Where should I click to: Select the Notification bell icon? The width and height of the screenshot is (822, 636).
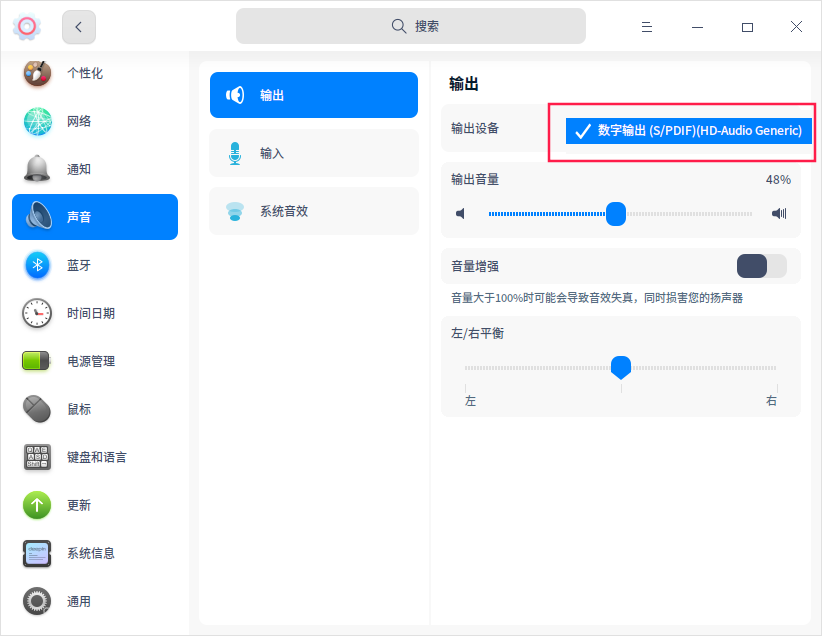(x=37, y=169)
